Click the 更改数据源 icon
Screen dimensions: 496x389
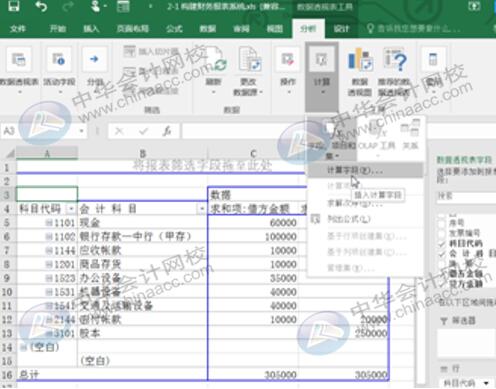click(x=249, y=60)
